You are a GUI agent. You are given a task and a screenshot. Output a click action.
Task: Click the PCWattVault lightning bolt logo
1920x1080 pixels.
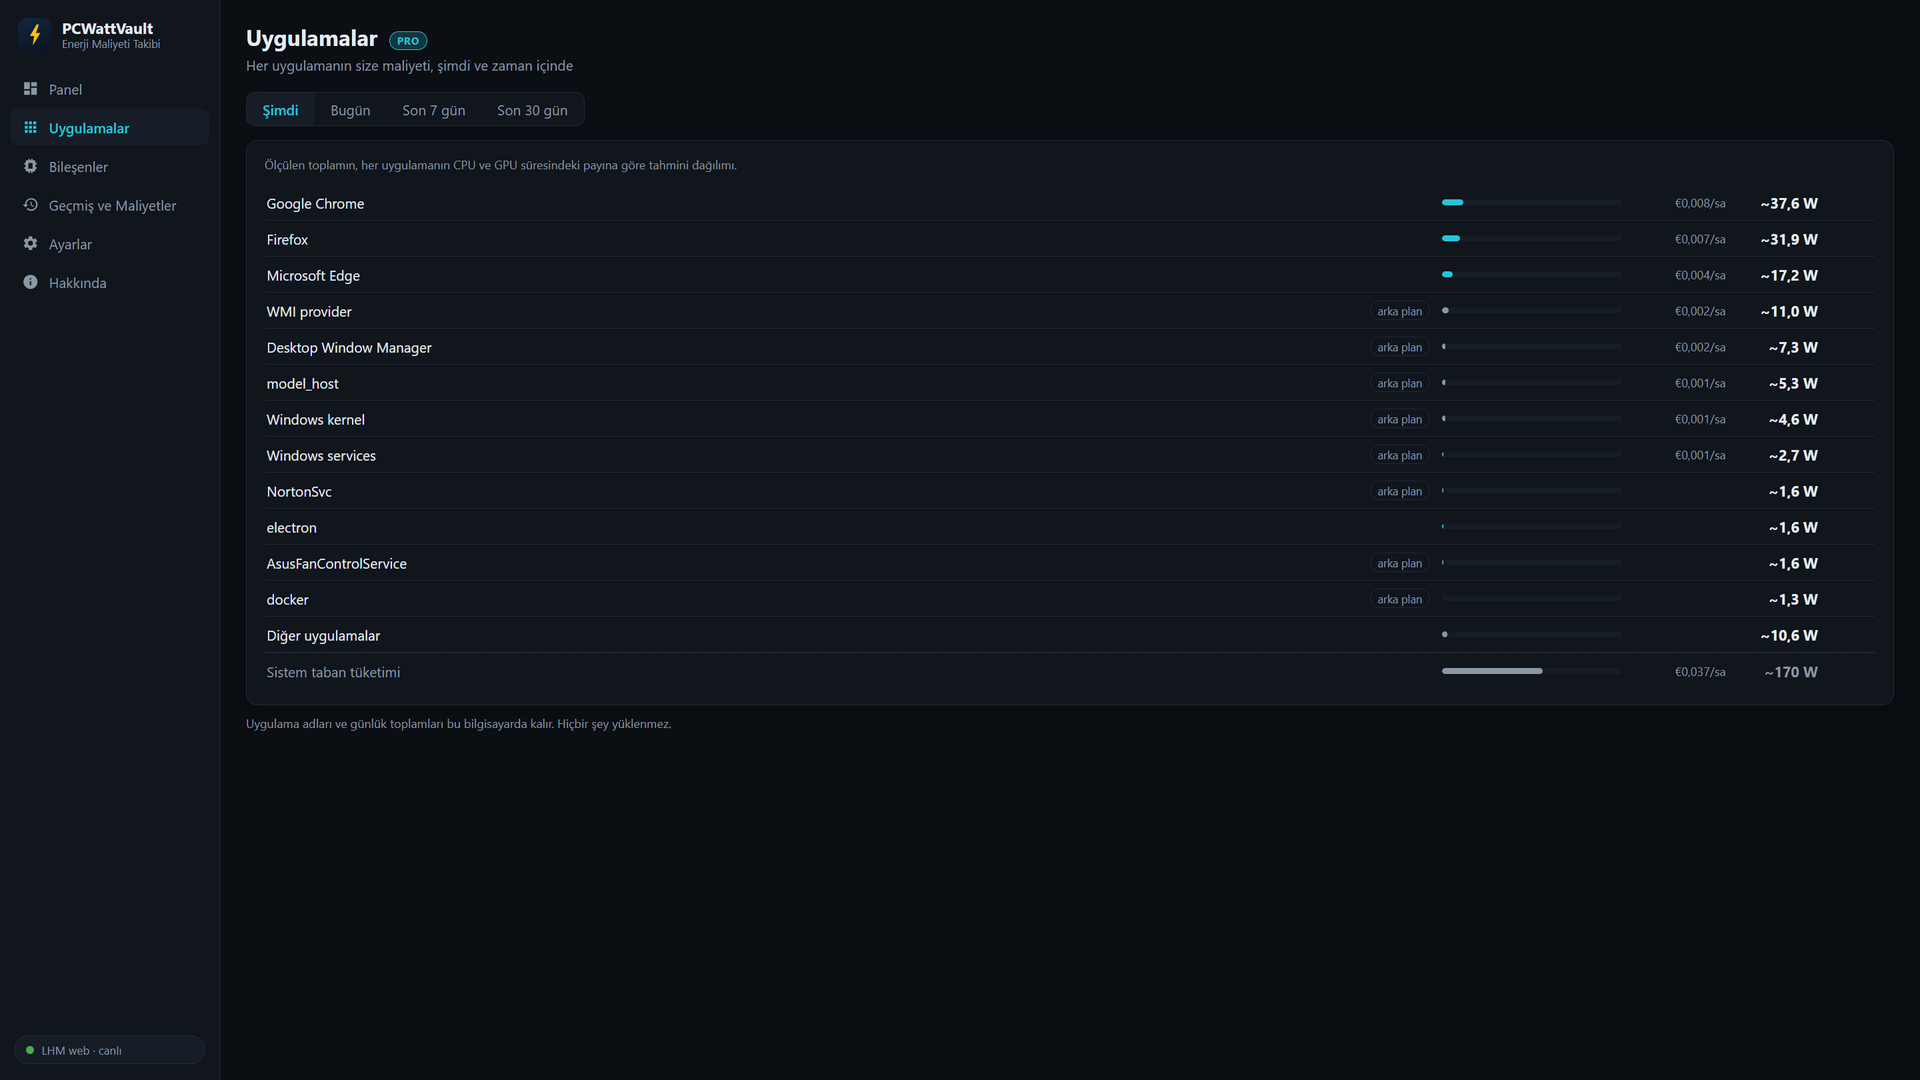click(35, 35)
